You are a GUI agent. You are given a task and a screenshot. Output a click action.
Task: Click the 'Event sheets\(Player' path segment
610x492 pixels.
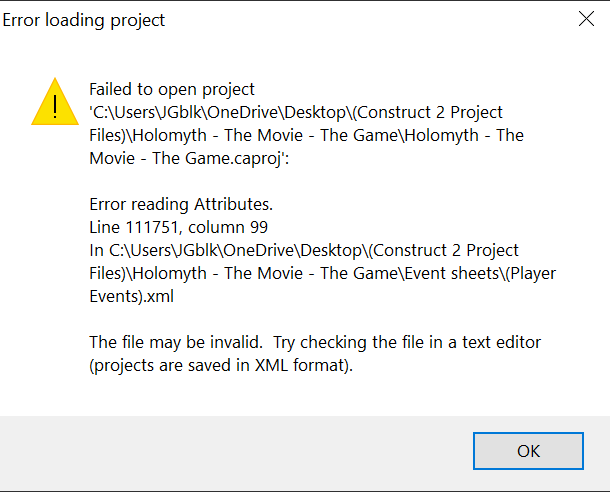(480, 273)
